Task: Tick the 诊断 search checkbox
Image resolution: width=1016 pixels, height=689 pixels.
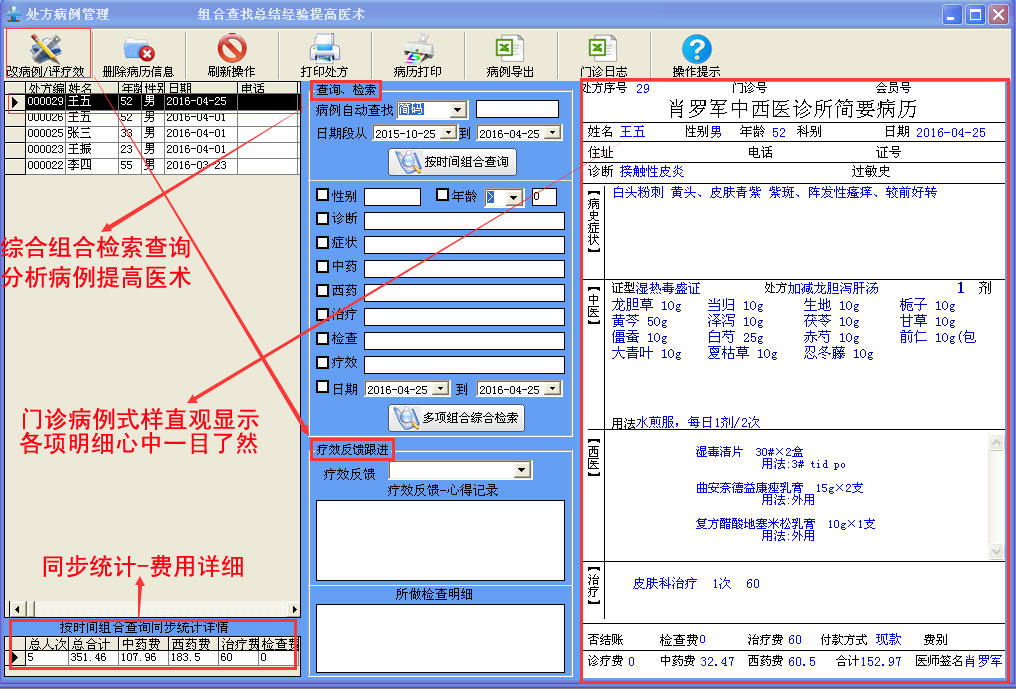Action: (322, 219)
